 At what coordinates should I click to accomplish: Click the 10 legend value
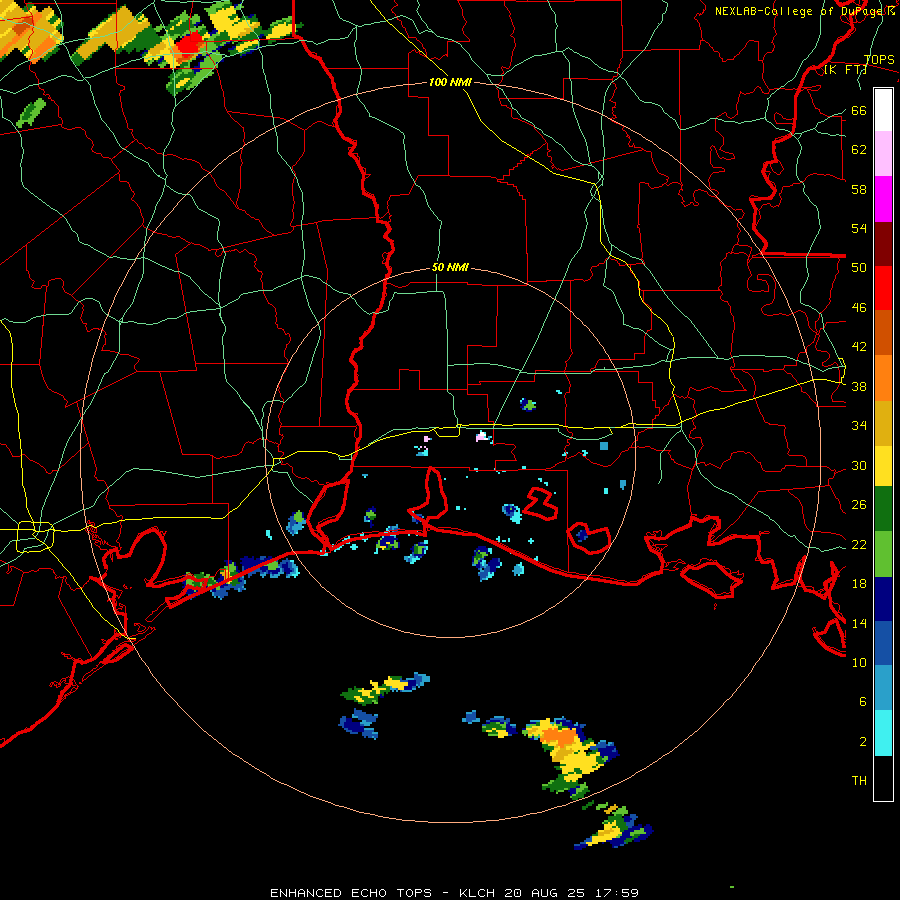pyautogui.click(x=859, y=663)
